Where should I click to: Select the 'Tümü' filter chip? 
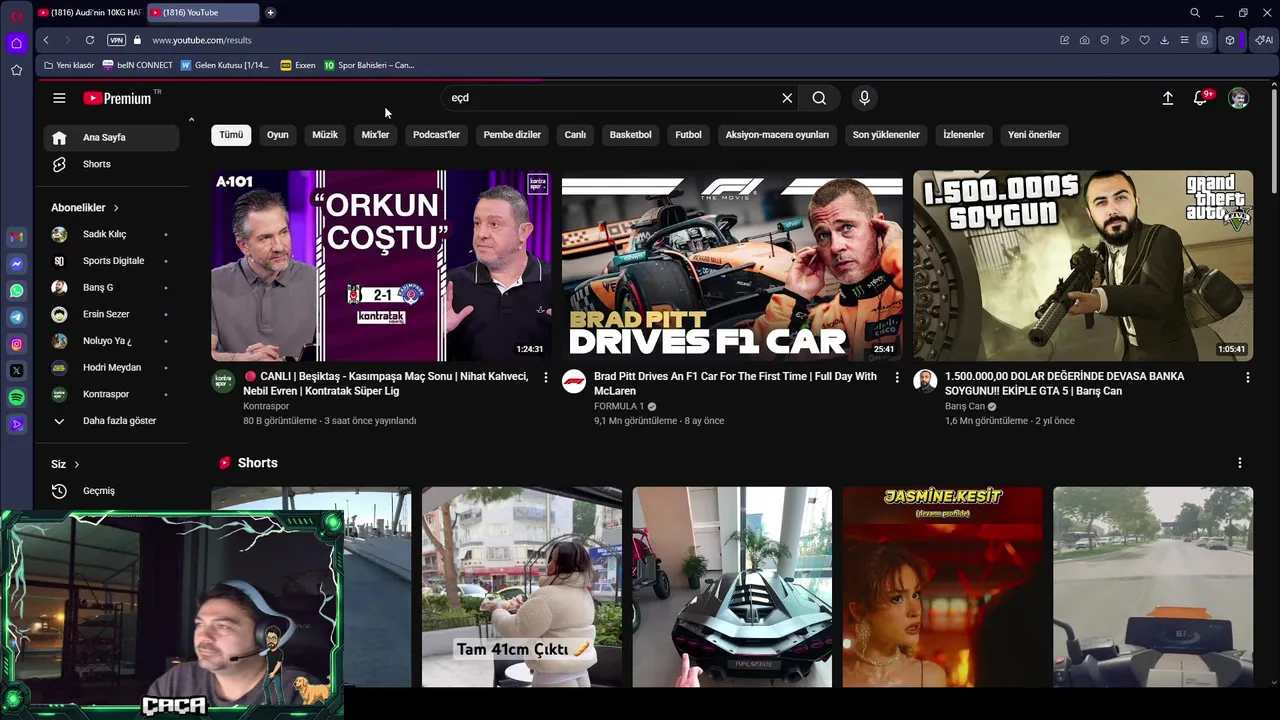click(x=231, y=135)
